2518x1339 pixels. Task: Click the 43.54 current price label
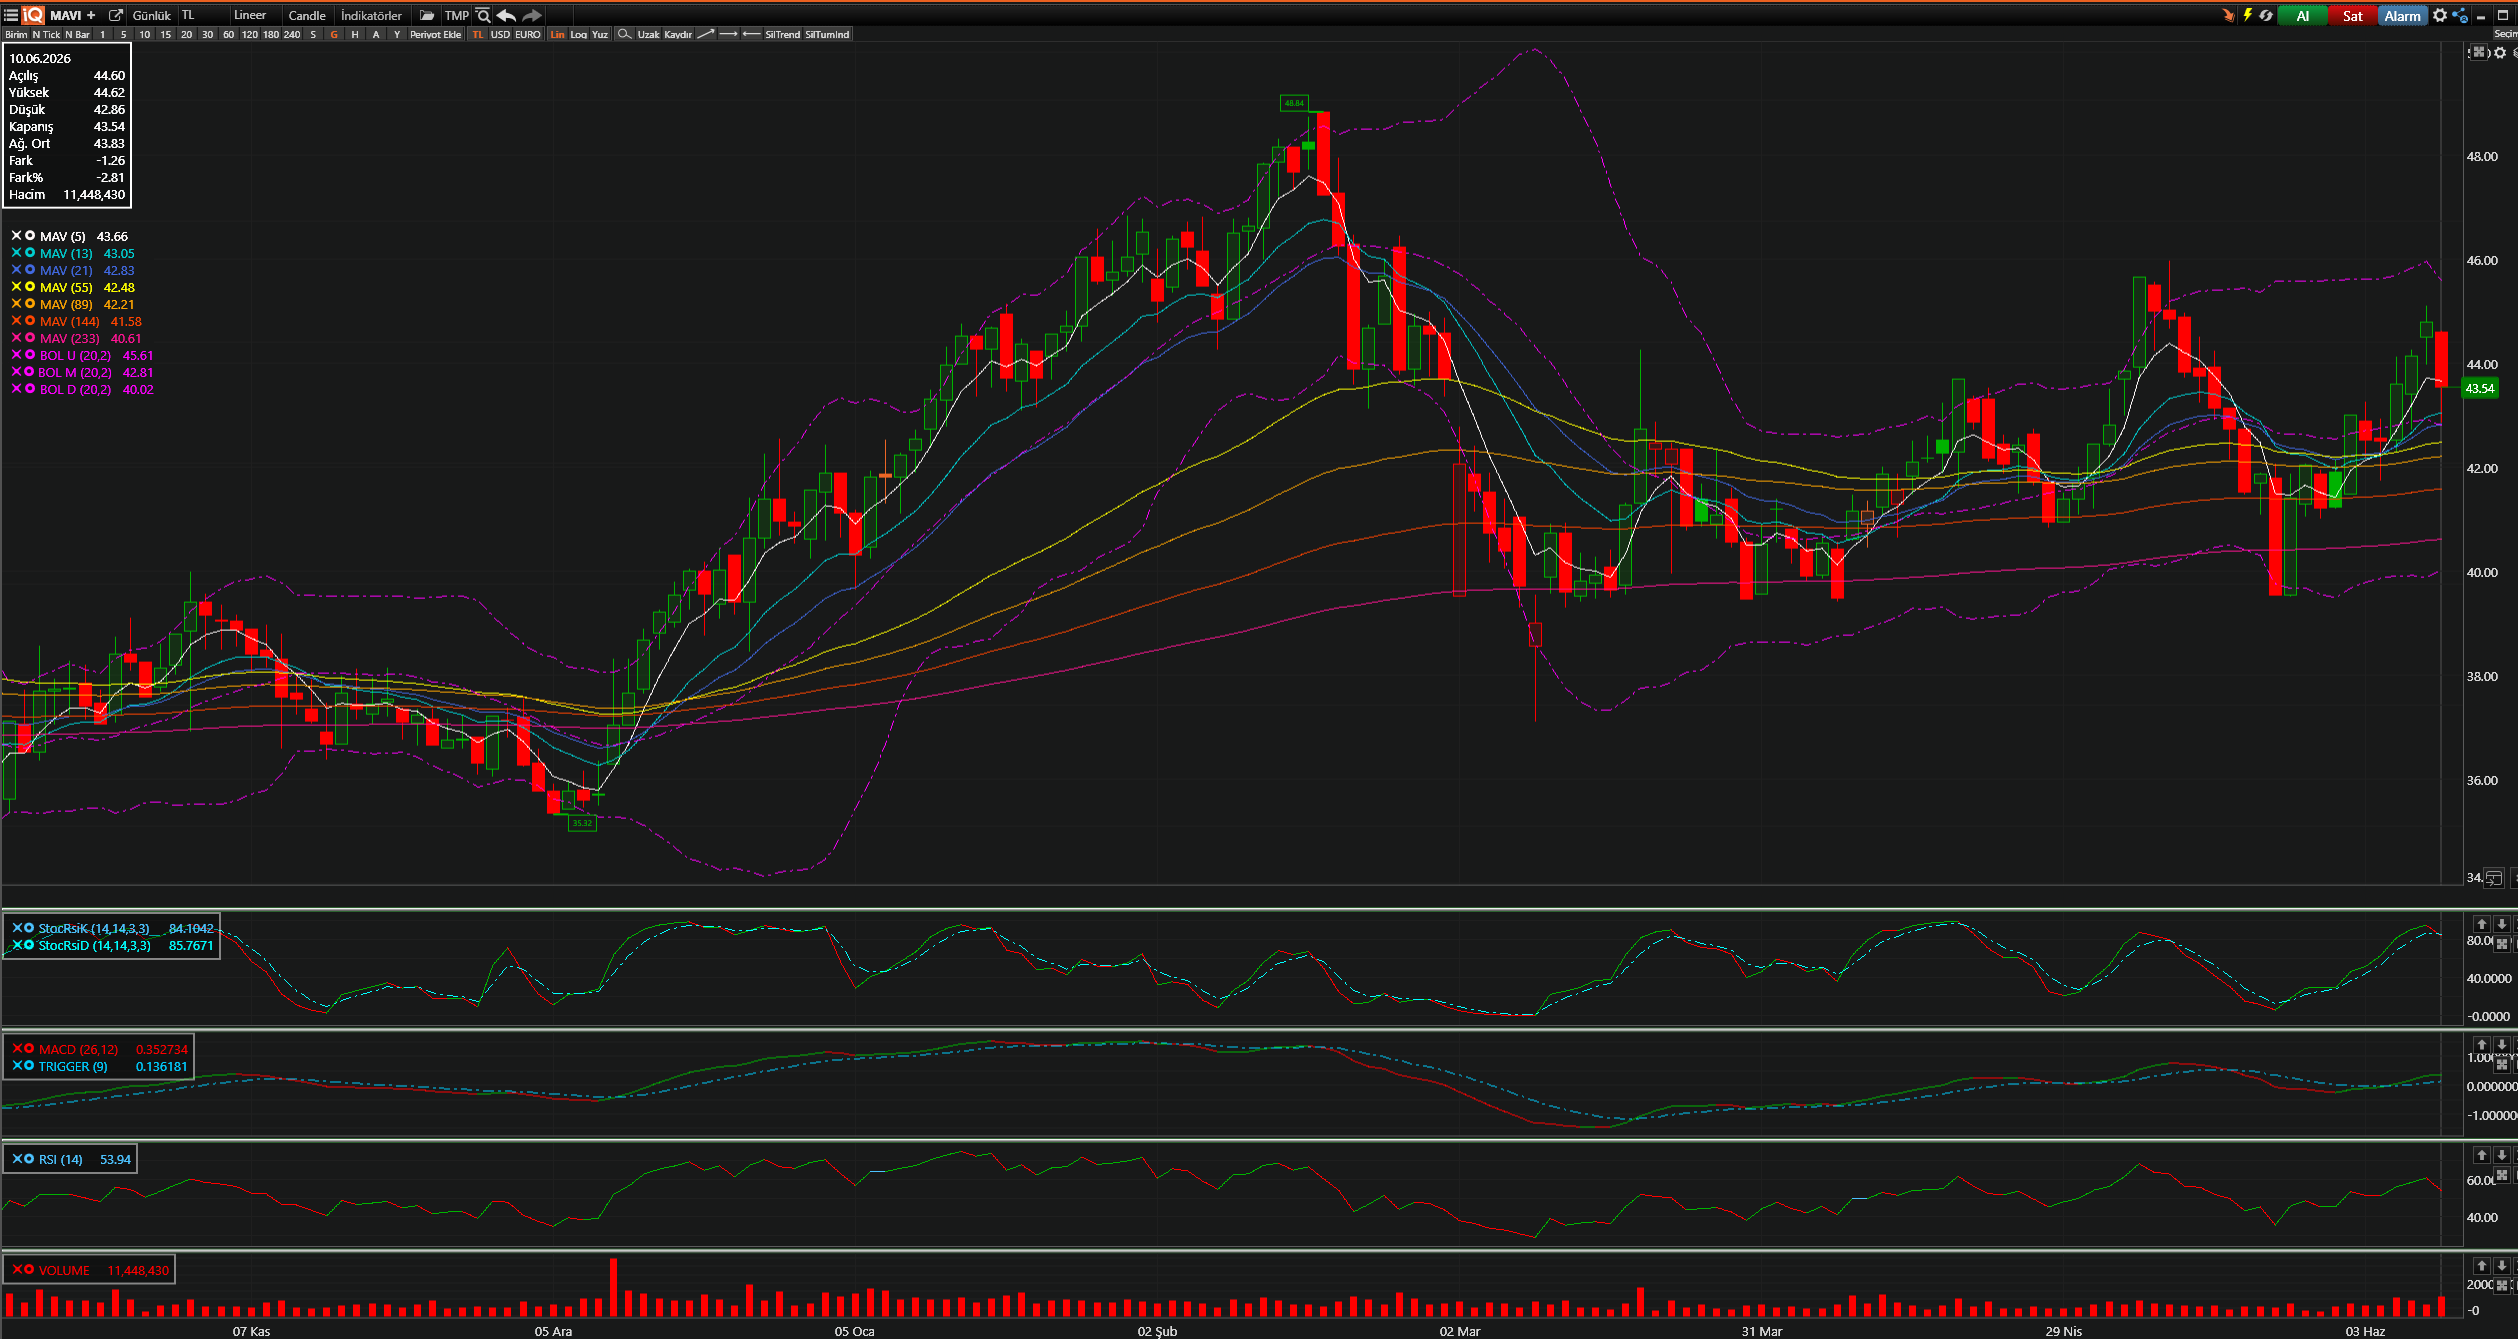2480,388
